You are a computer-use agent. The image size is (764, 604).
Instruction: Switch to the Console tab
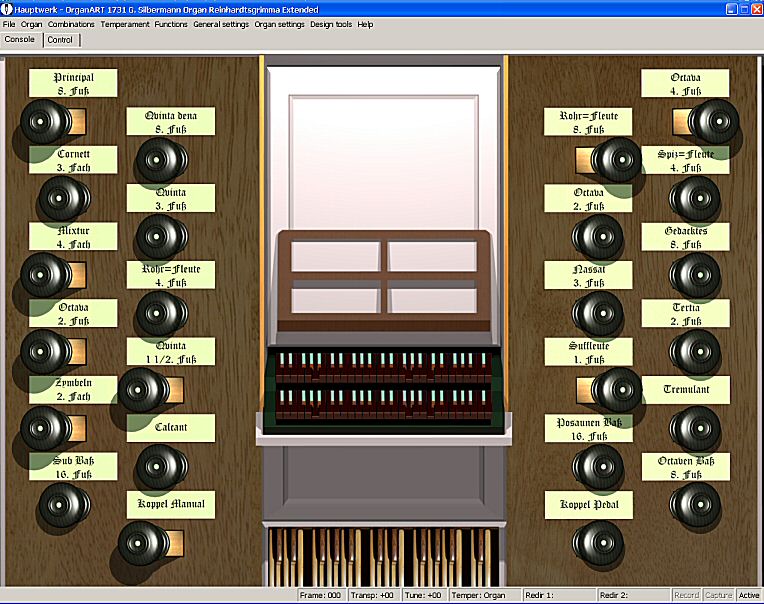[19, 39]
